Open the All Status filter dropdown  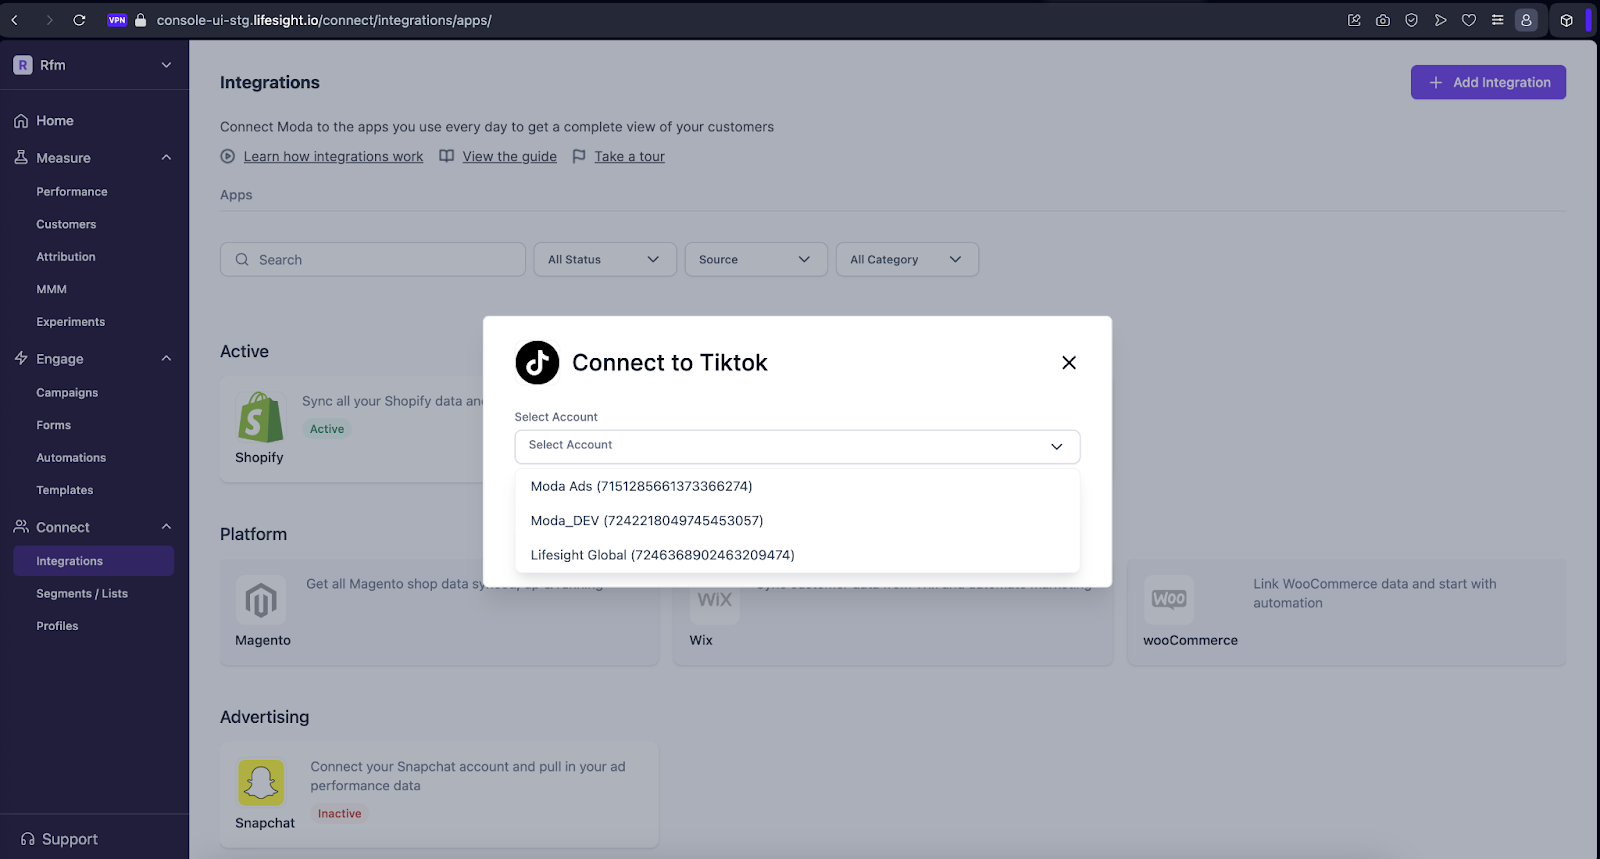(605, 259)
